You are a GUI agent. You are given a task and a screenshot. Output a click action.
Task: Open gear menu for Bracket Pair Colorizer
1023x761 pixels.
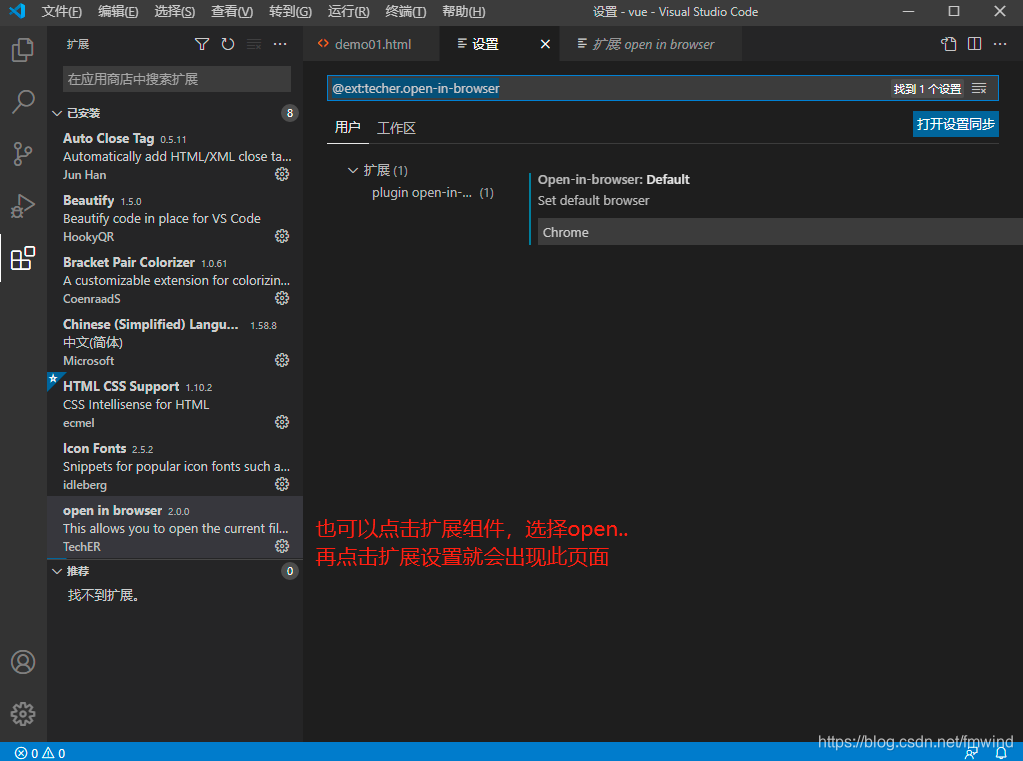tap(282, 298)
